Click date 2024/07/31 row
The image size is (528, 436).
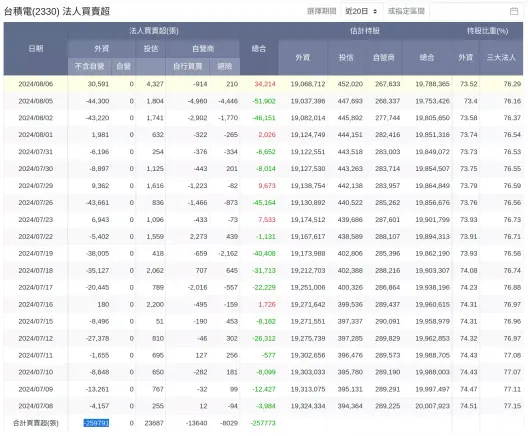pos(36,152)
